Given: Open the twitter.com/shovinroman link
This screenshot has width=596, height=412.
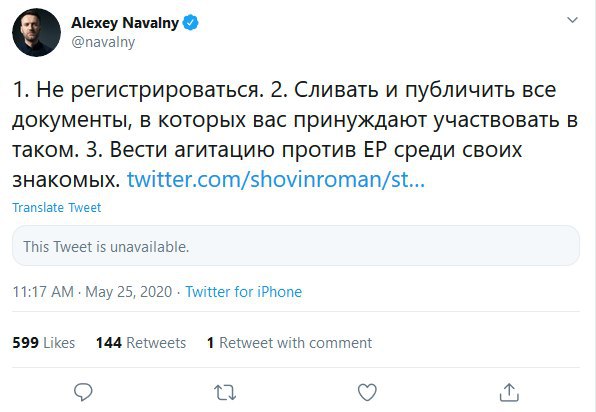Looking at the screenshot, I should tap(276, 179).
